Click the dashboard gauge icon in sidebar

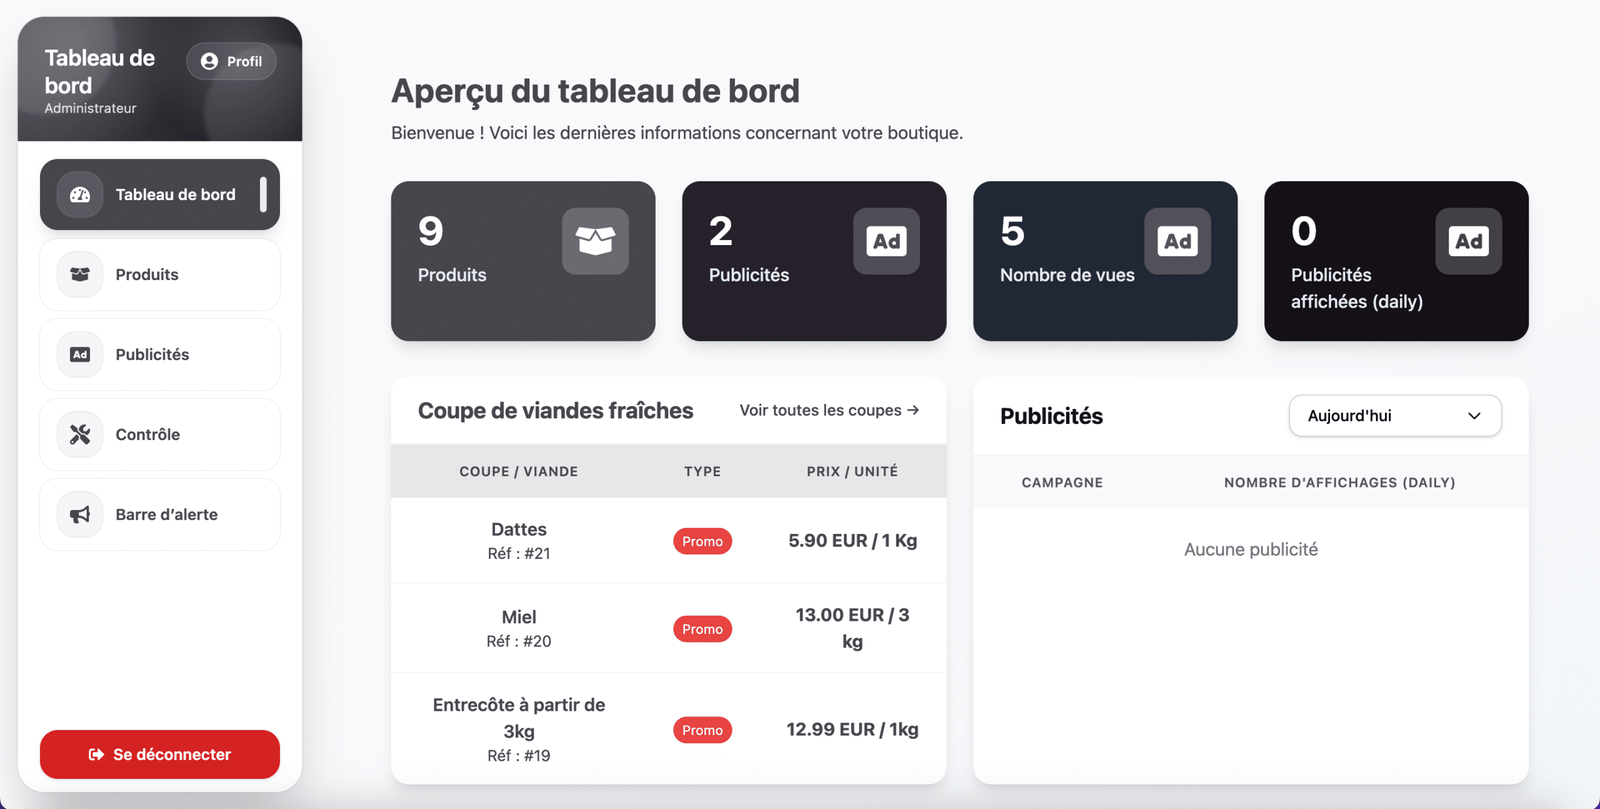80,195
